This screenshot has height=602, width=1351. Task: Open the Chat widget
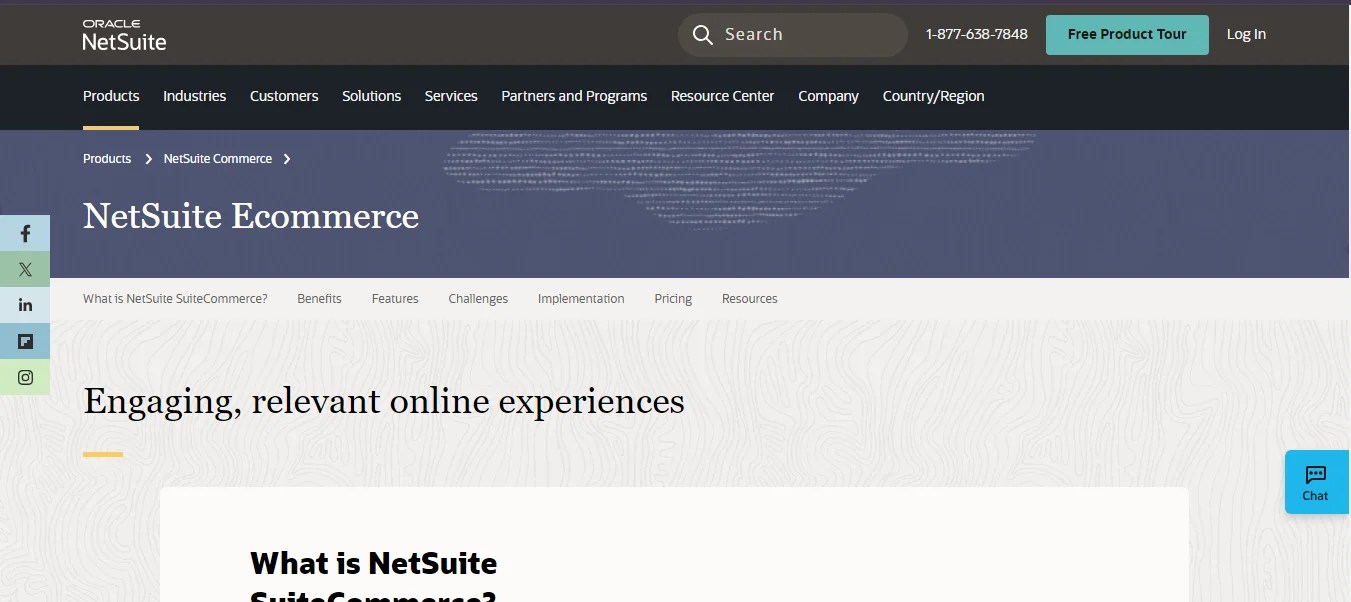pos(1316,482)
